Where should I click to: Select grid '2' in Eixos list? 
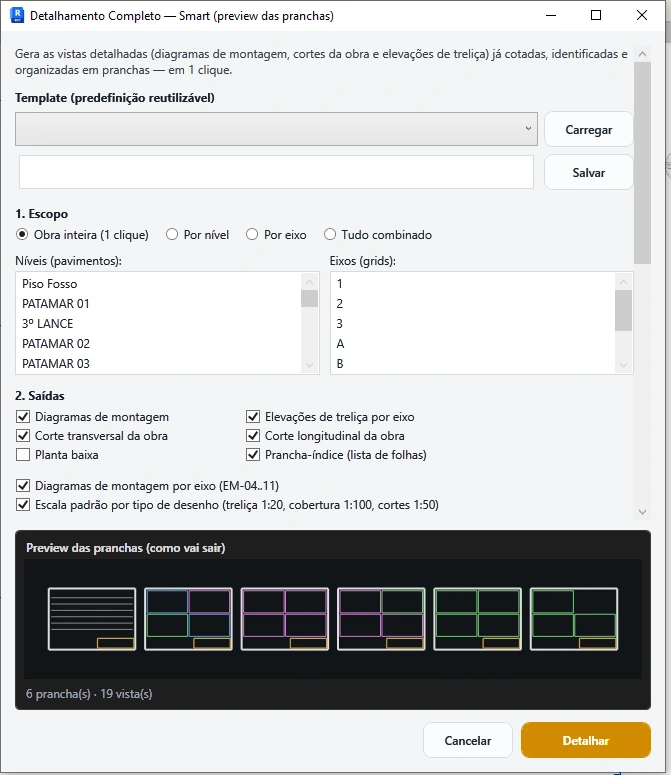473,303
